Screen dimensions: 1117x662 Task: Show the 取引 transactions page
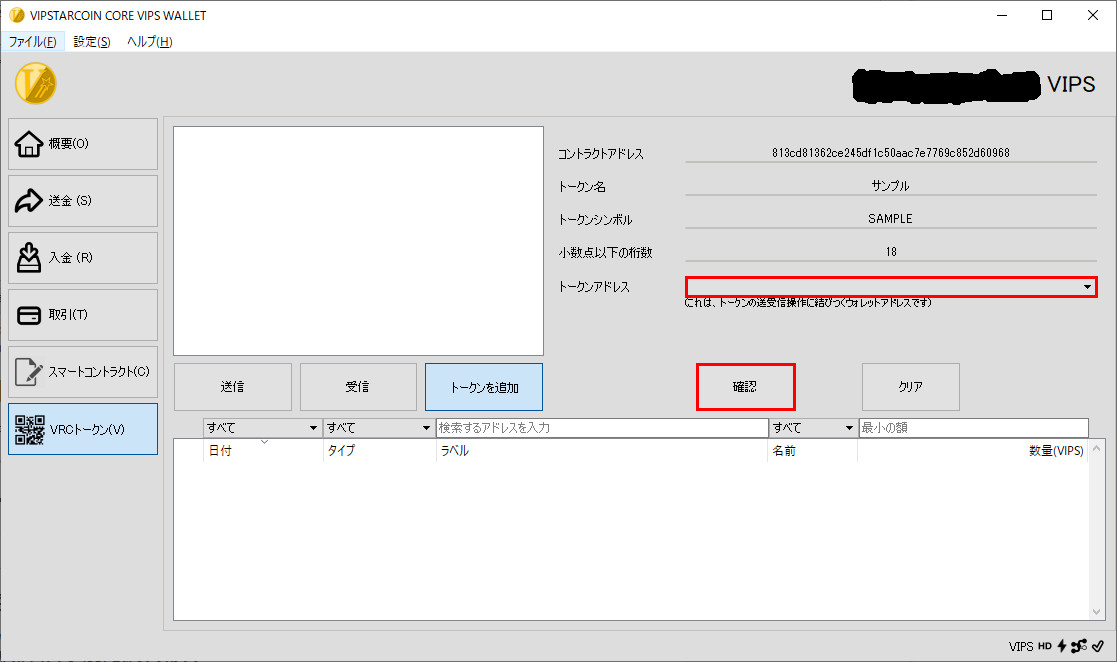pyautogui.click(x=83, y=315)
